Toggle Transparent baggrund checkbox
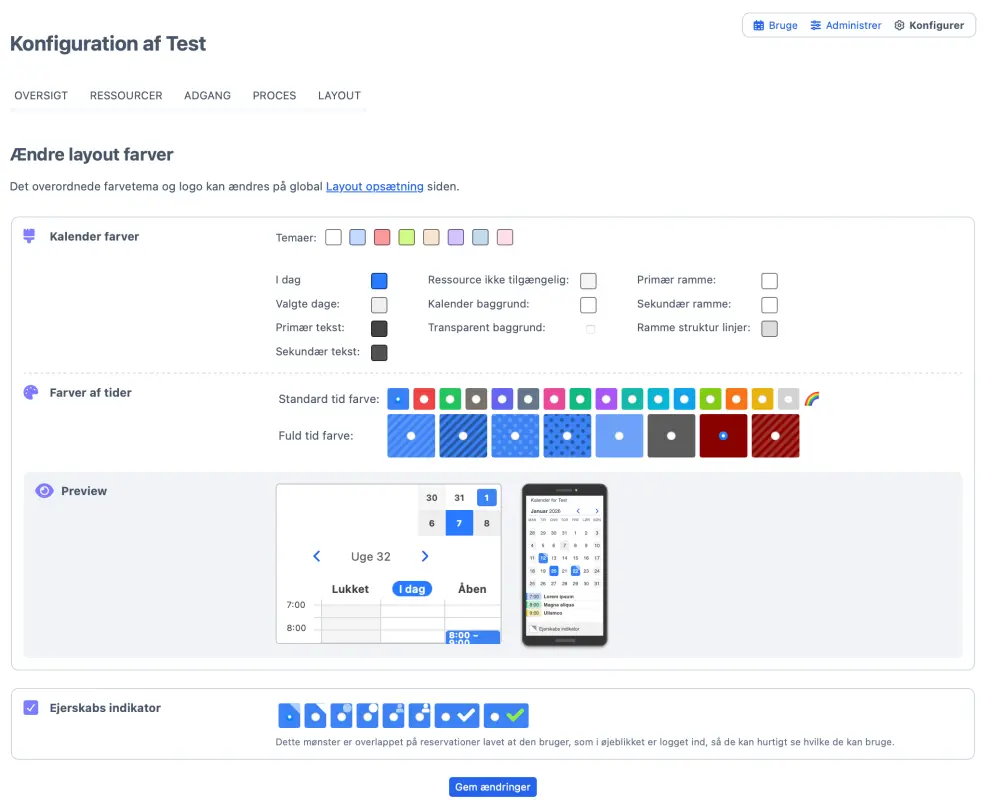This screenshot has height=807, width=984. coord(590,329)
